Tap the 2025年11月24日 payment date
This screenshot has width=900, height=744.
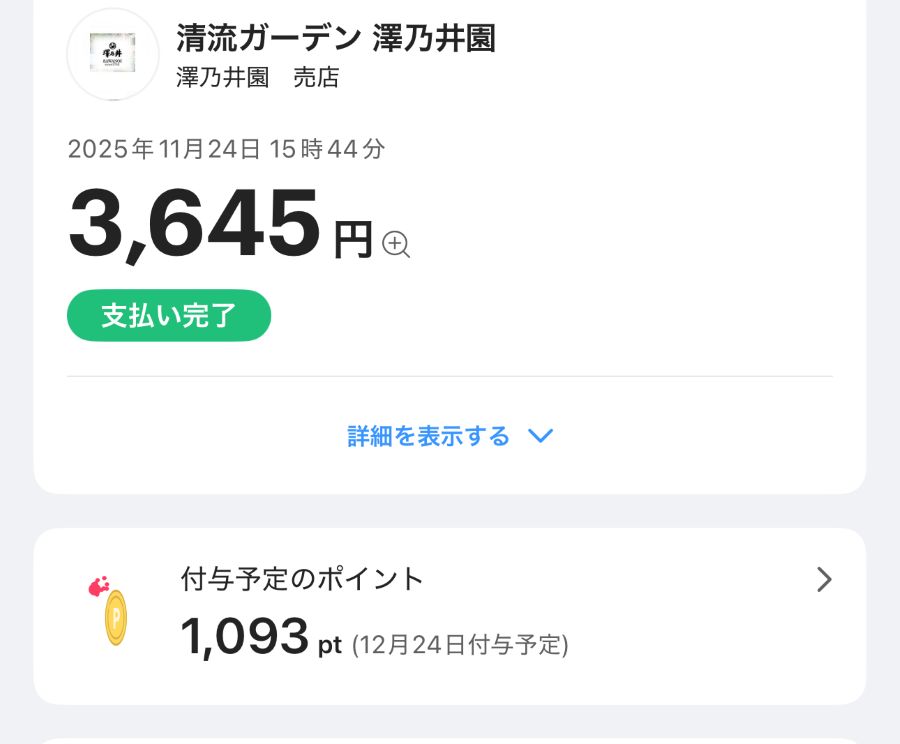[x=165, y=150]
